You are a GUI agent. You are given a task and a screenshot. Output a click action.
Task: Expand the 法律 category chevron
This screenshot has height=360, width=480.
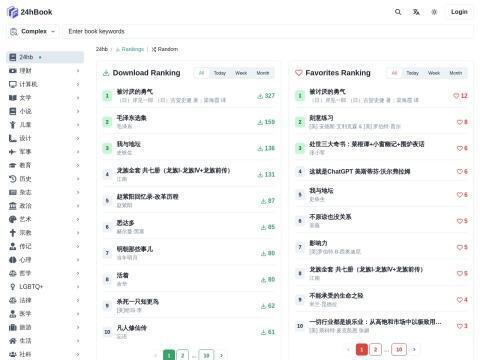click(x=78, y=300)
